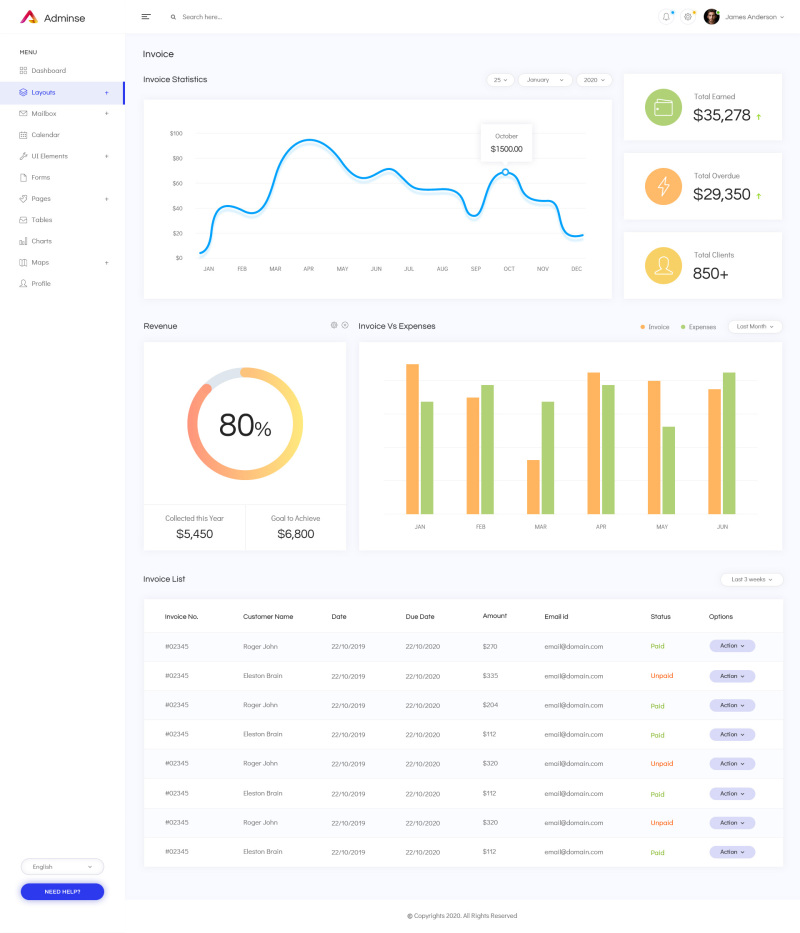
Task: Open header settings using the gear icon
Action: pyautogui.click(x=687, y=16)
